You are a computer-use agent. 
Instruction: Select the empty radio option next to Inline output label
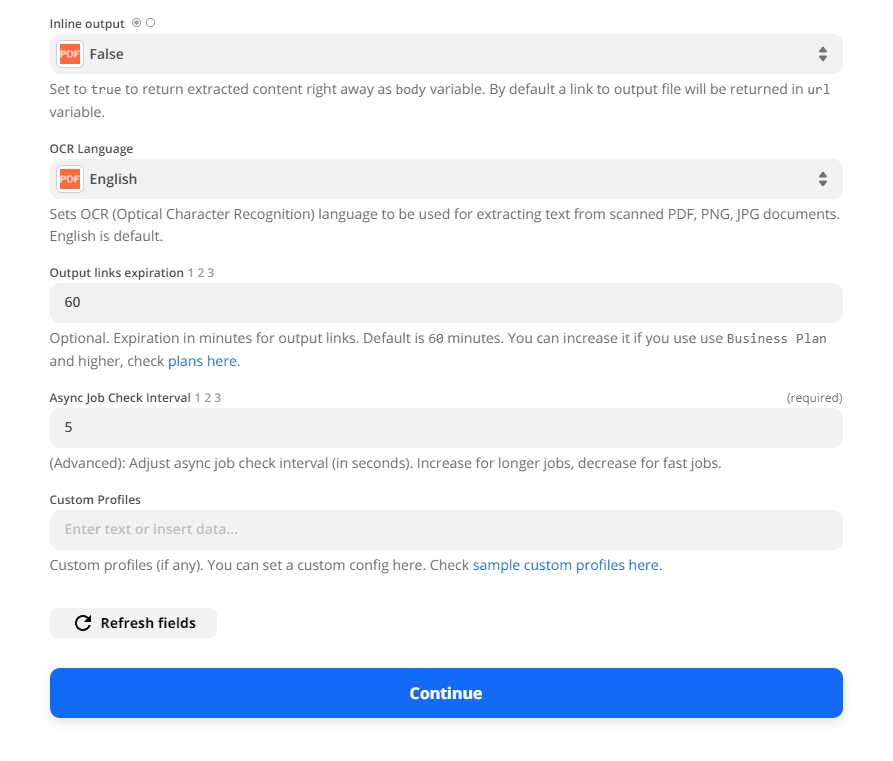(x=149, y=22)
